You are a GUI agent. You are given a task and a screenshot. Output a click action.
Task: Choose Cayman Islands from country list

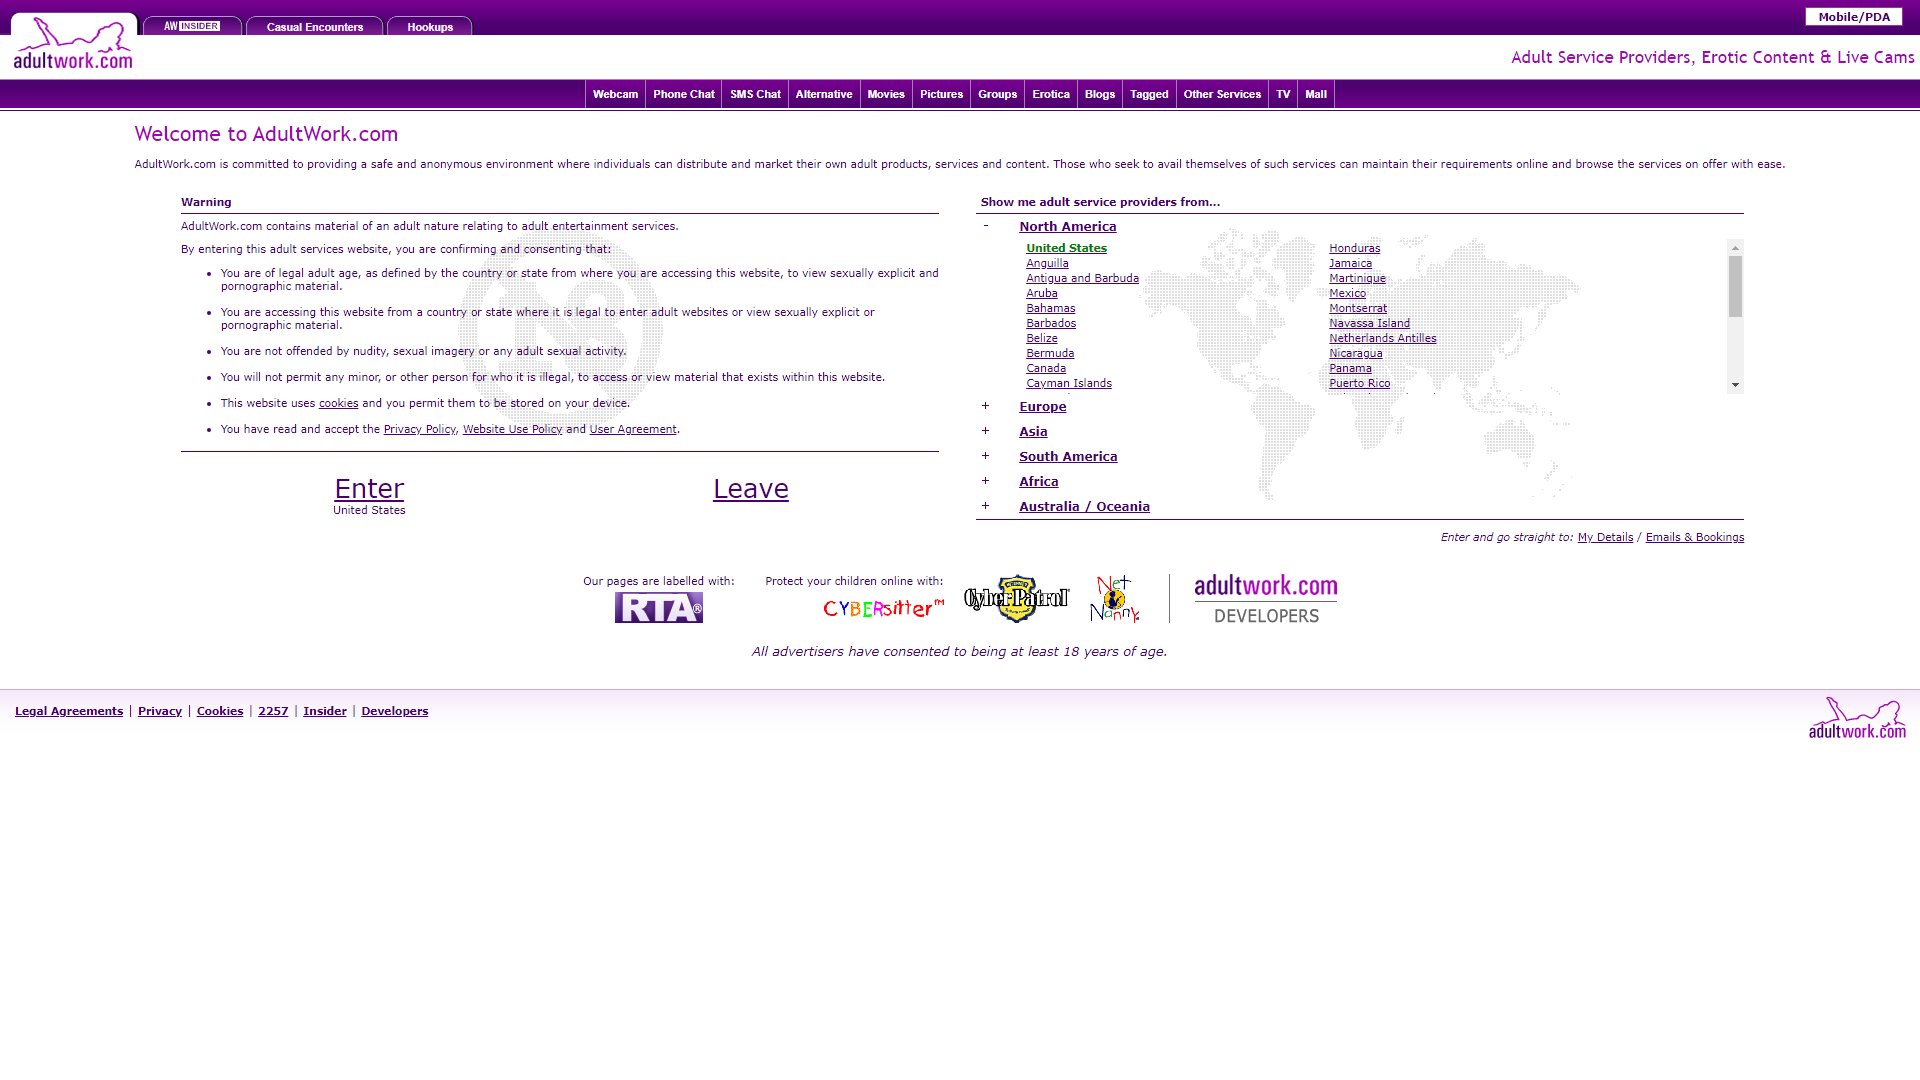tap(1068, 383)
